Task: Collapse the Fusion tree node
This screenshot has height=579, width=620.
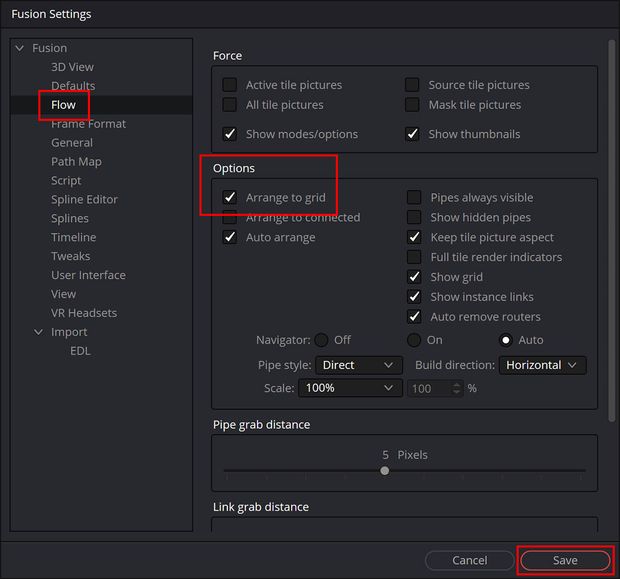Action: 19,48
